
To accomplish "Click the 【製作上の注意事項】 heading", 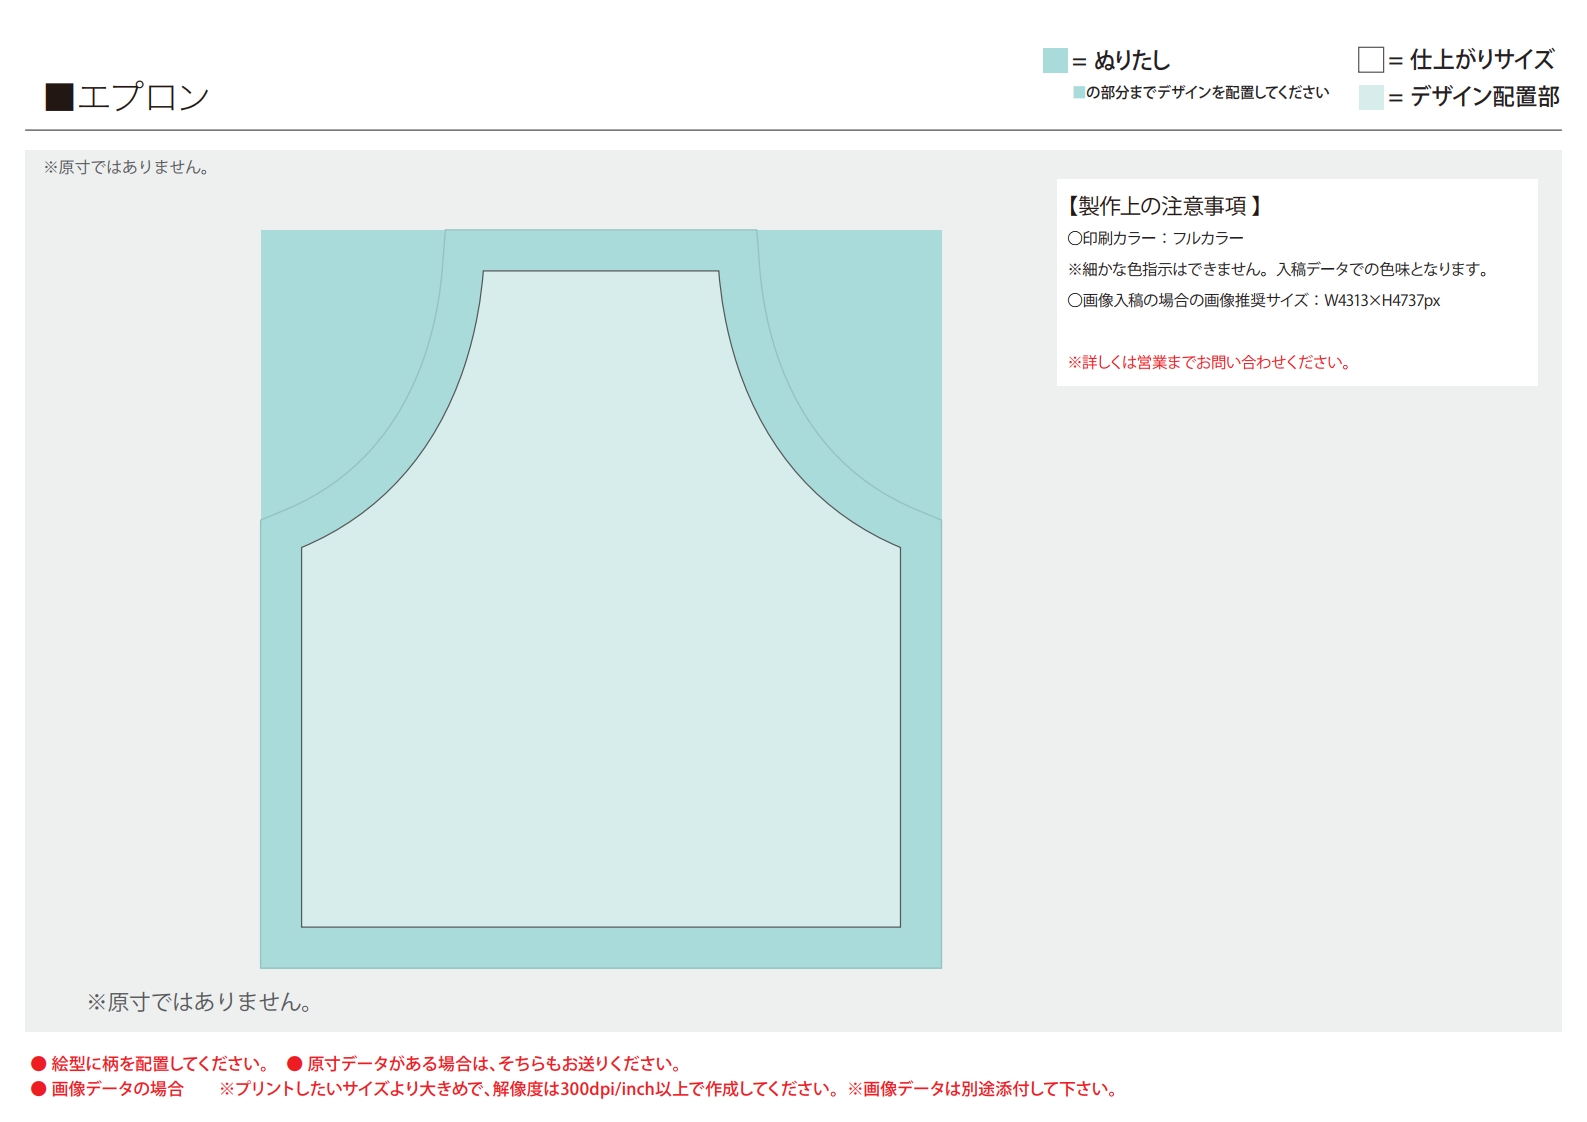I will [x=1163, y=206].
